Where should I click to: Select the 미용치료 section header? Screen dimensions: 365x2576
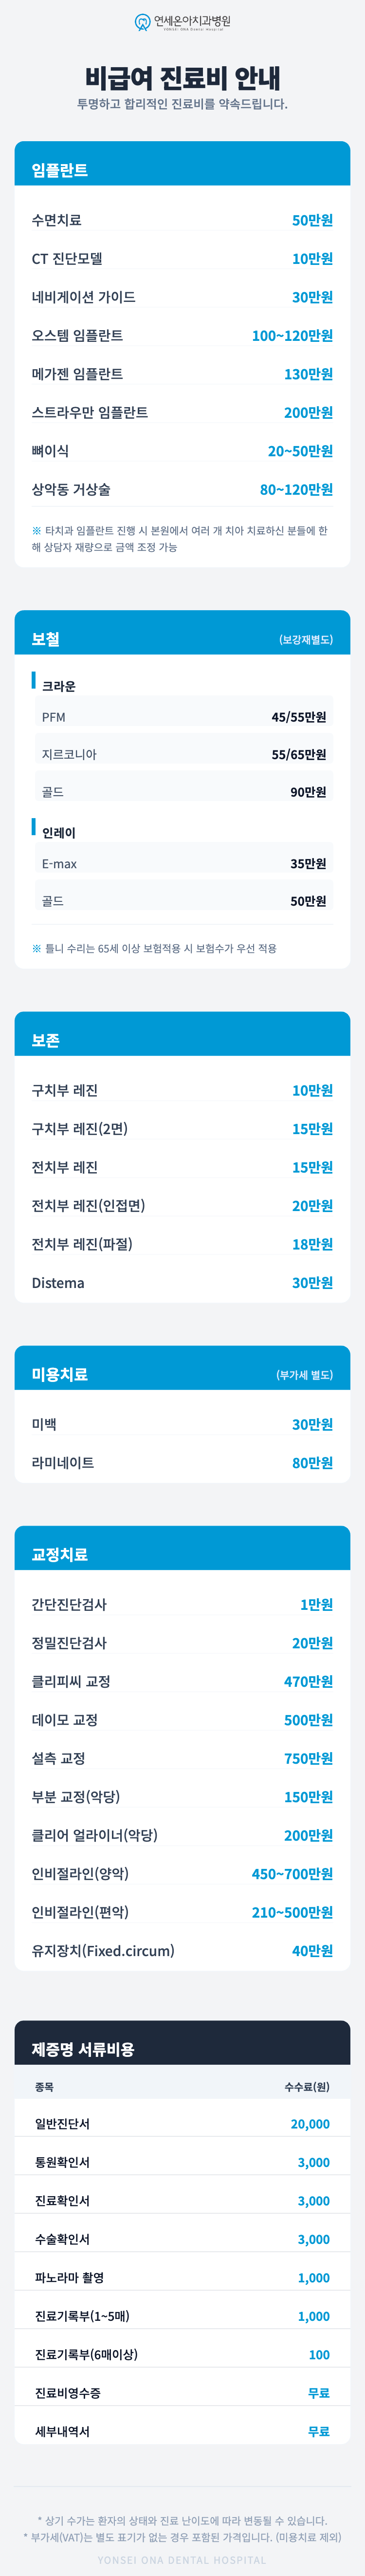point(60,1374)
